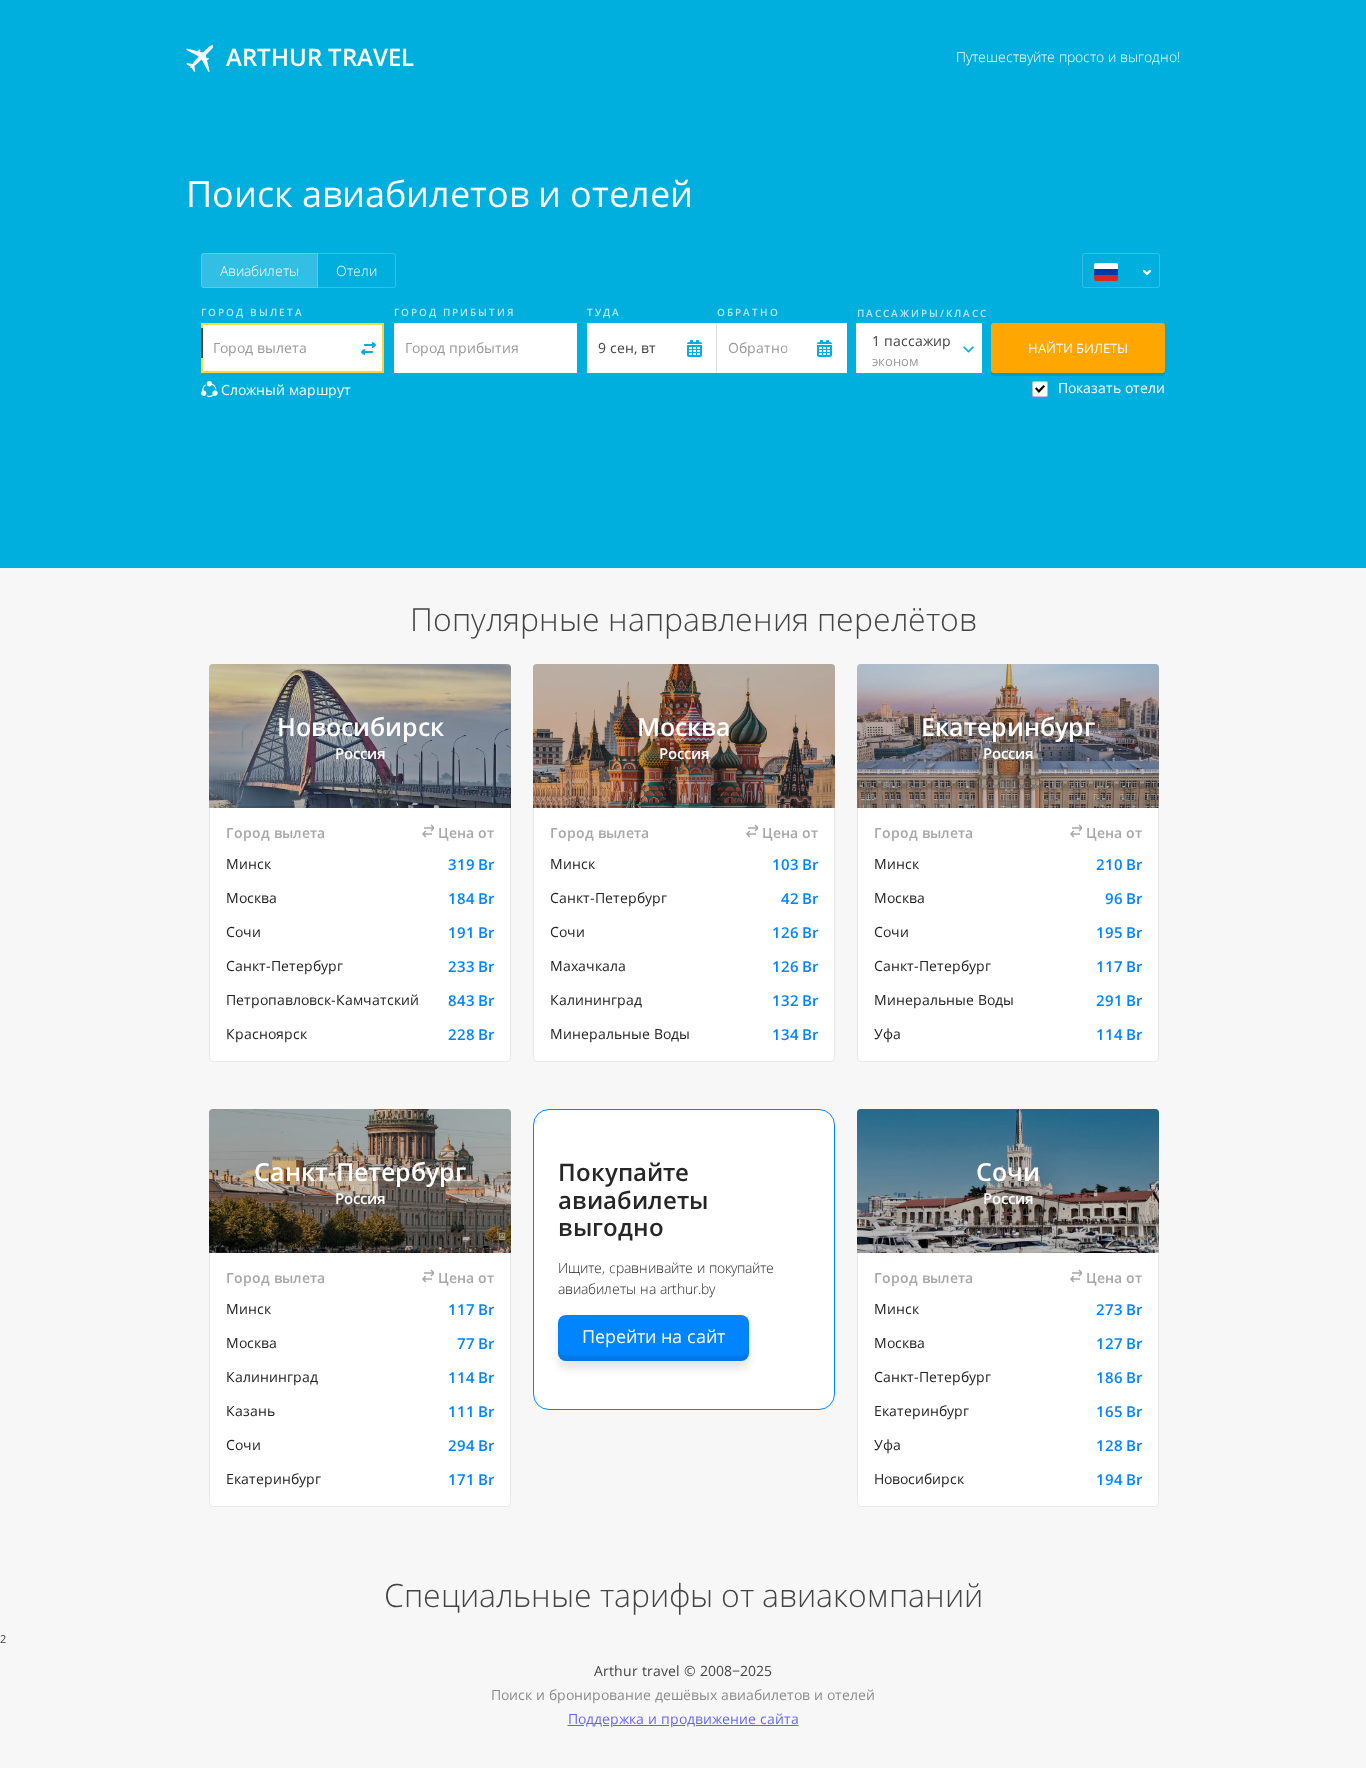This screenshot has width=1366, height=1768.
Task: Open the Екатеринбург destination photo
Action: pos(1008,736)
